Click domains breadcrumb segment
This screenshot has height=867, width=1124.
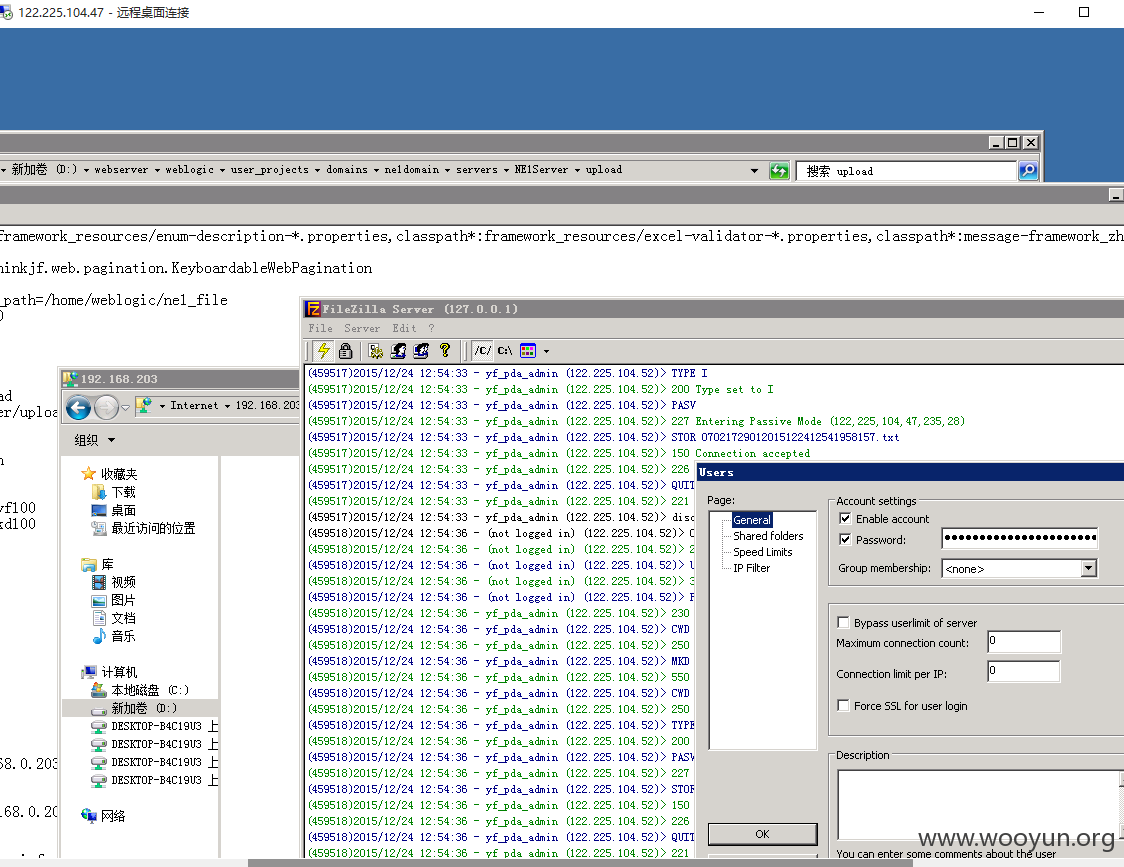347,170
